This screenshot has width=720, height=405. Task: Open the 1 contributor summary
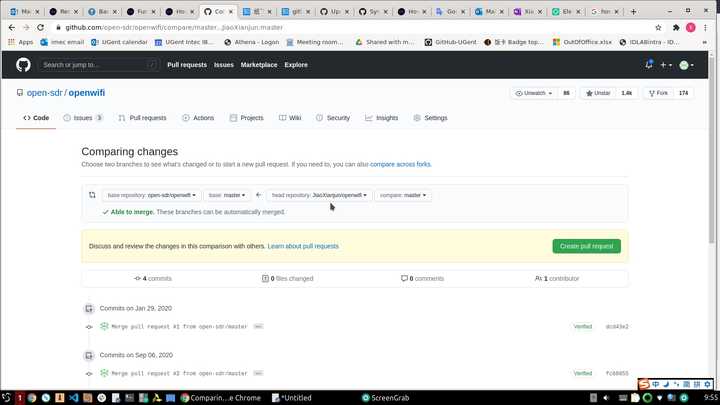click(x=557, y=279)
